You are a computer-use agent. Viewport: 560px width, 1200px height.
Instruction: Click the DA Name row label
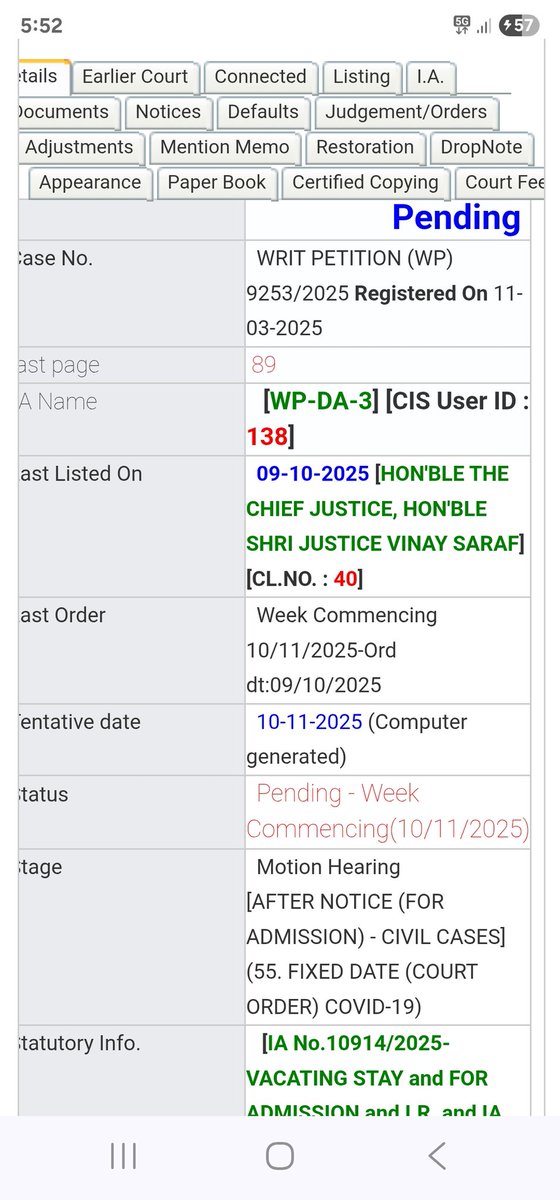click(58, 402)
